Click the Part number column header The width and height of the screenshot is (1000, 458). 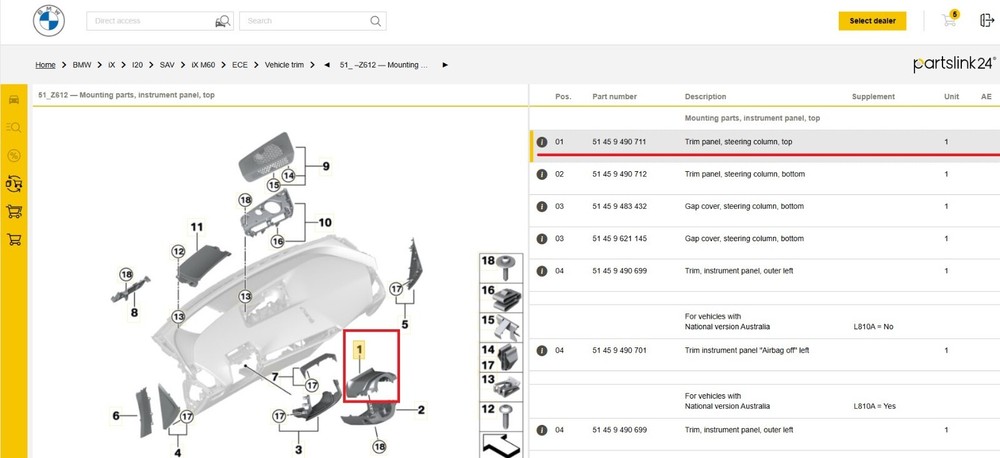tap(614, 97)
